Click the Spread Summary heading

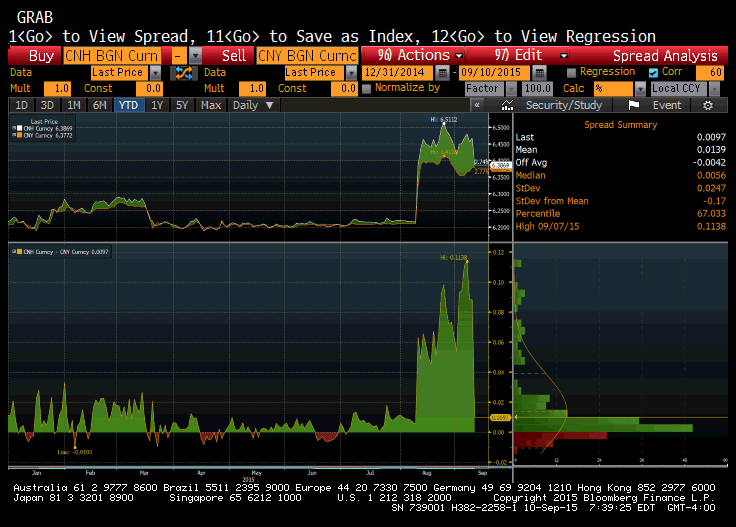620,125
